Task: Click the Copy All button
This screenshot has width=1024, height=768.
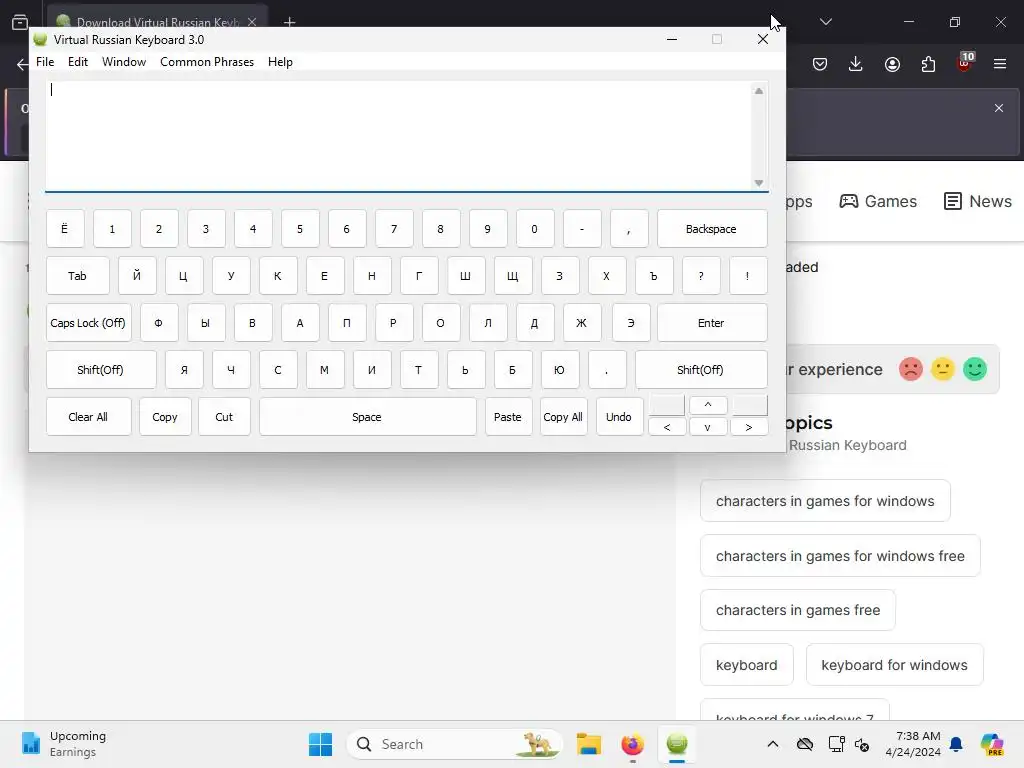Action: point(563,417)
